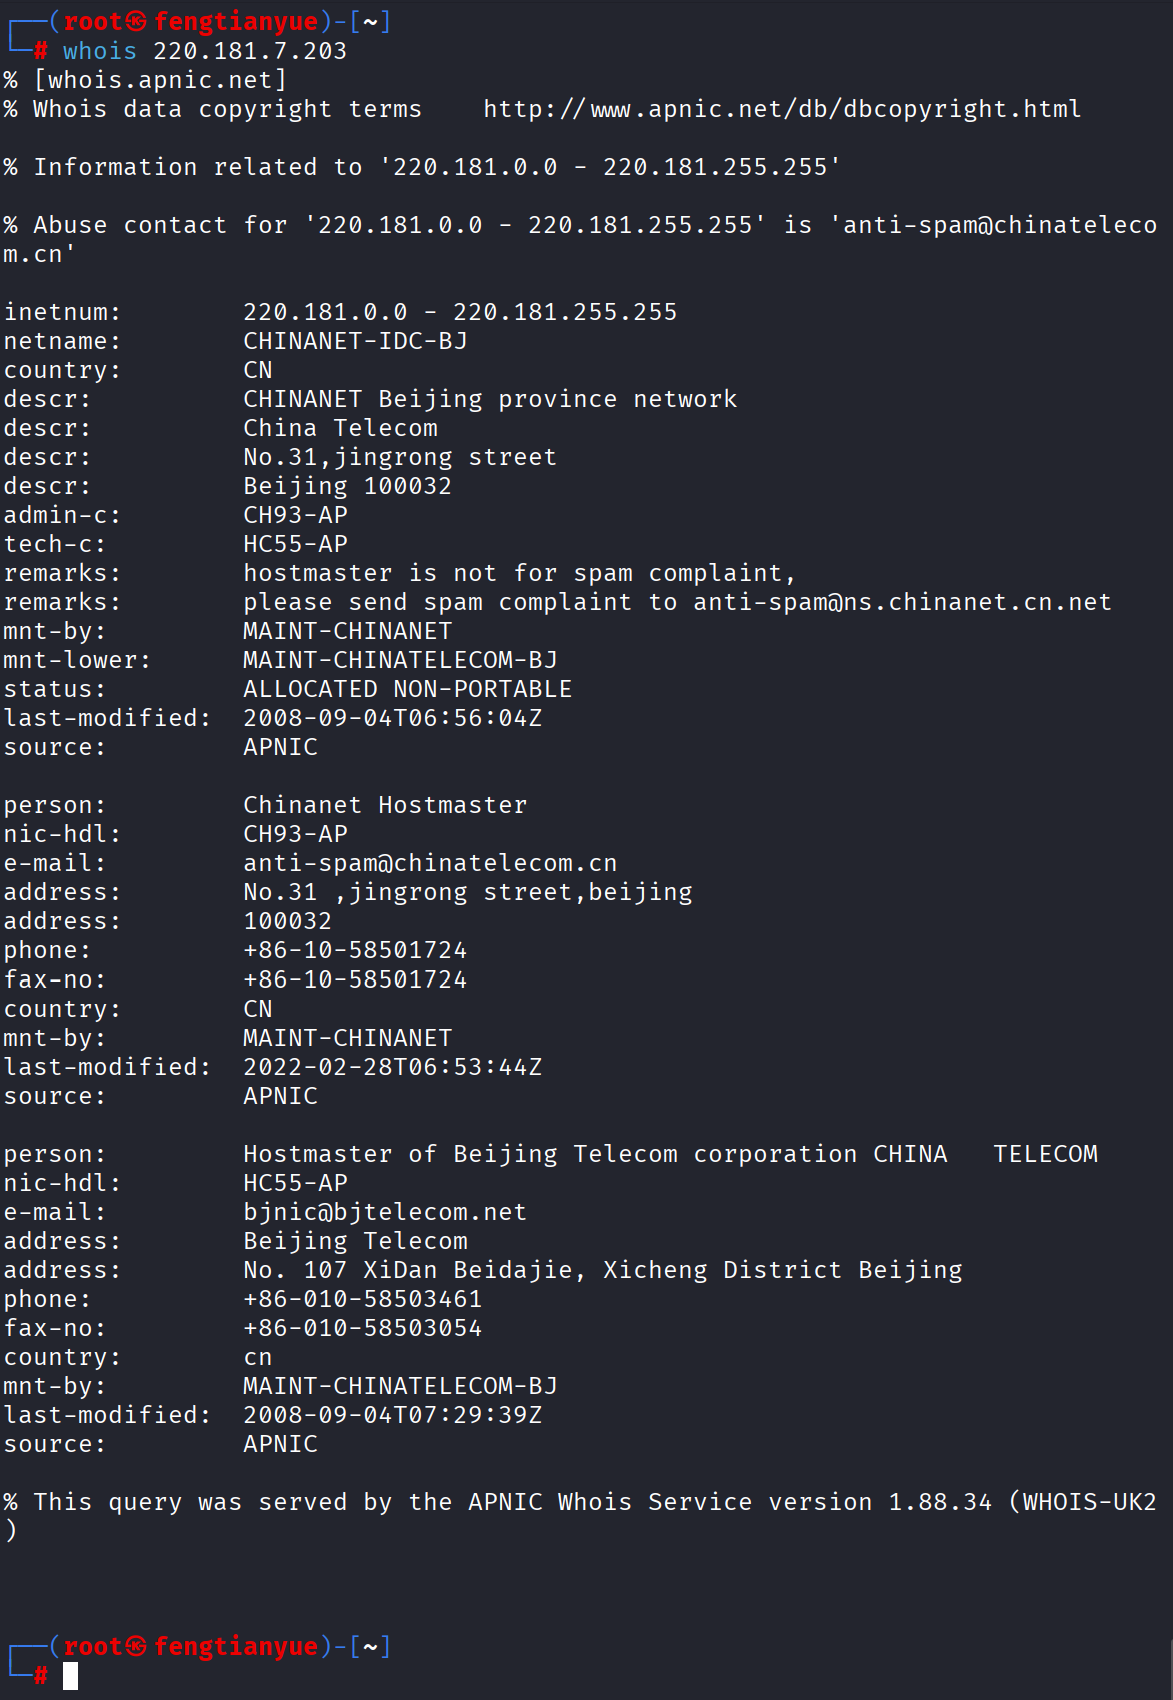Image resolution: width=1173 pixels, height=1700 pixels.
Task: Click the terminal cursor block at the bottom prompt
Action: click(70, 1676)
